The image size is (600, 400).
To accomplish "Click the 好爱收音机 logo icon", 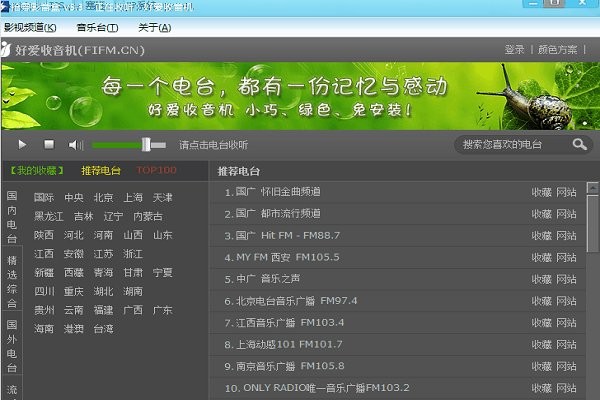I will (9, 49).
